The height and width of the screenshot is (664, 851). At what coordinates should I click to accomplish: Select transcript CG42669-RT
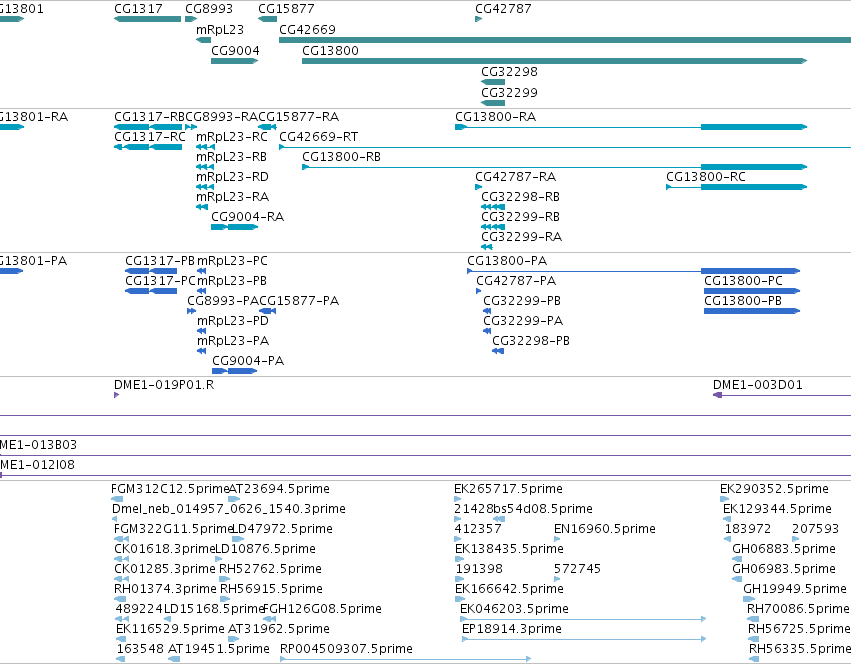(x=319, y=137)
